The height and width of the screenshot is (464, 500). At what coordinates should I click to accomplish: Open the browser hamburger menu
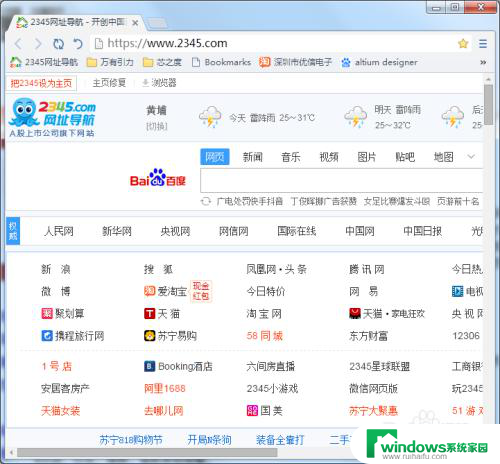(483, 44)
